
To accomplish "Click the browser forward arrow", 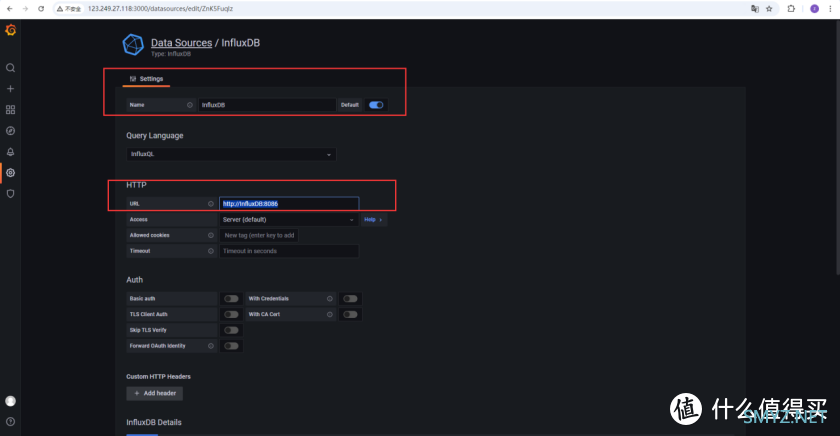I will coord(25,9).
